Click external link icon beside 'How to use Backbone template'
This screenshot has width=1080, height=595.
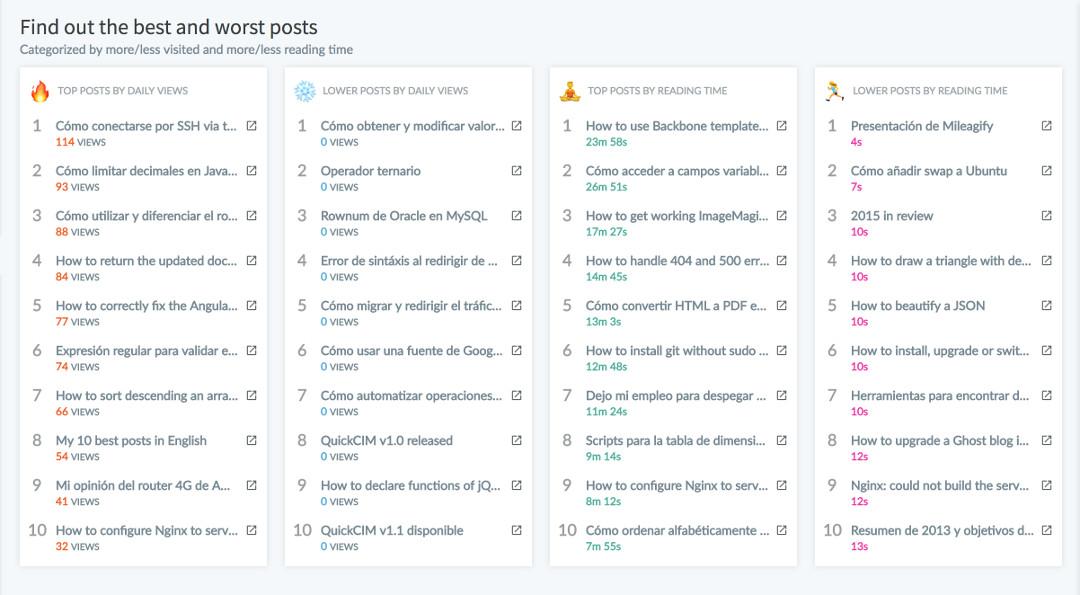pos(782,126)
